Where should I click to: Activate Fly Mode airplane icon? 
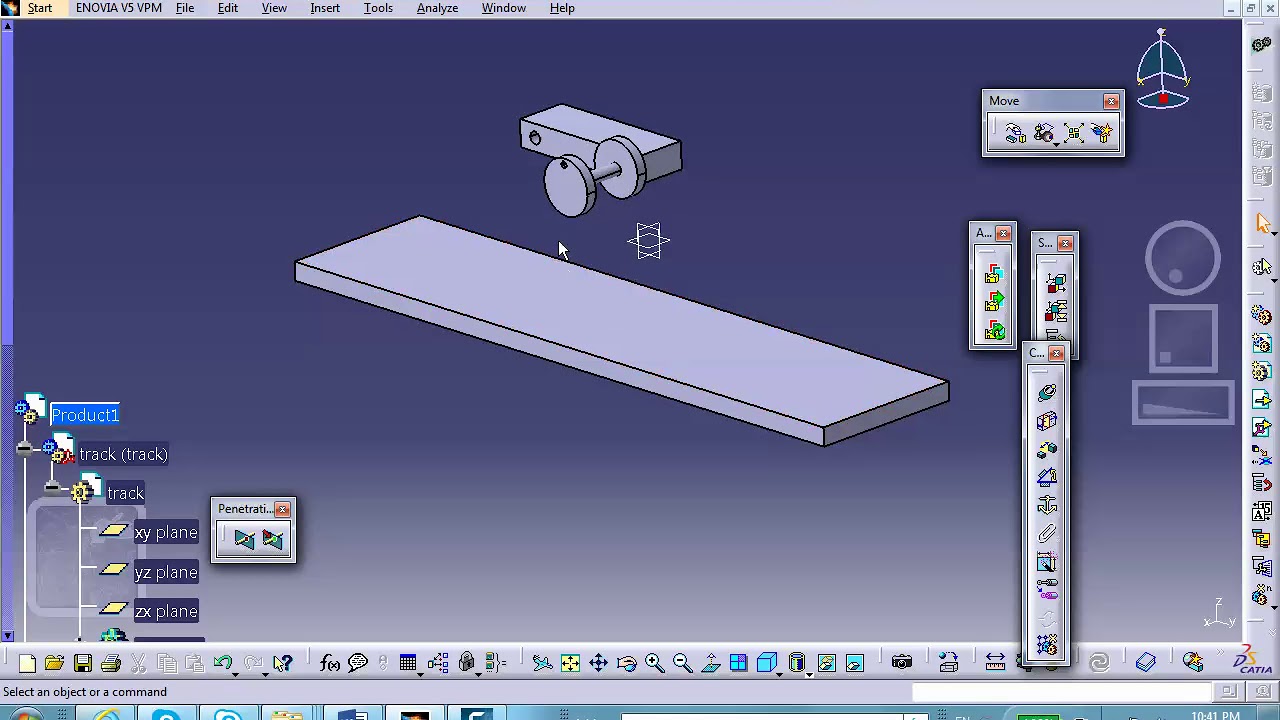click(x=542, y=663)
